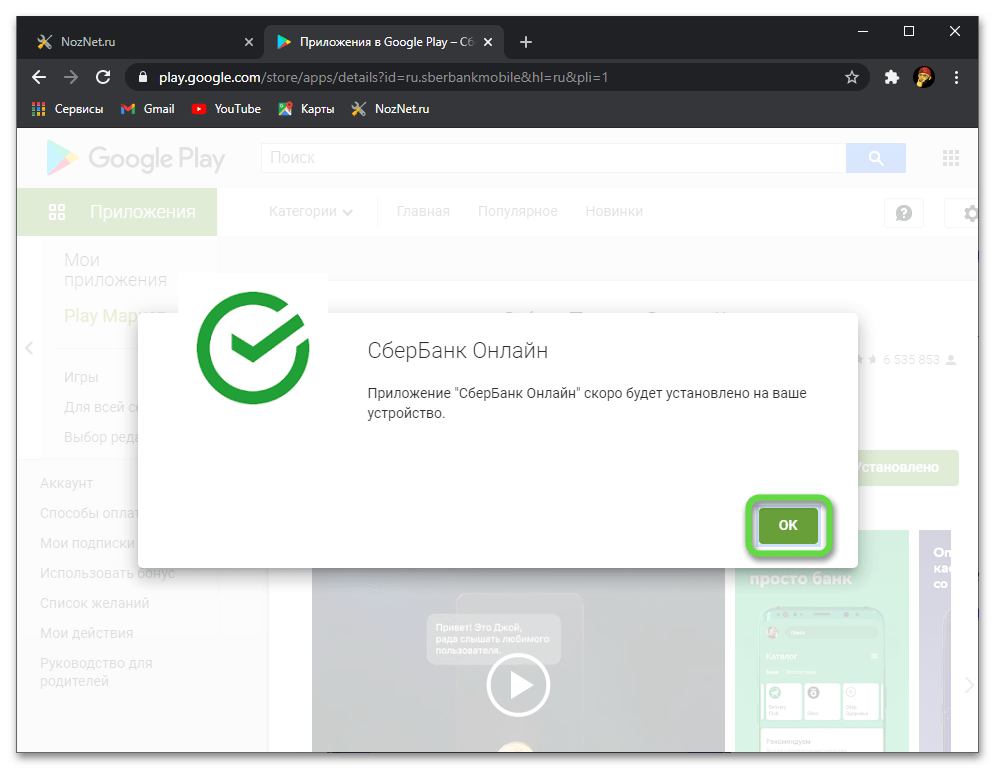Go back with the browser back arrow
The width and height of the screenshot is (995, 769).
pos(39,77)
